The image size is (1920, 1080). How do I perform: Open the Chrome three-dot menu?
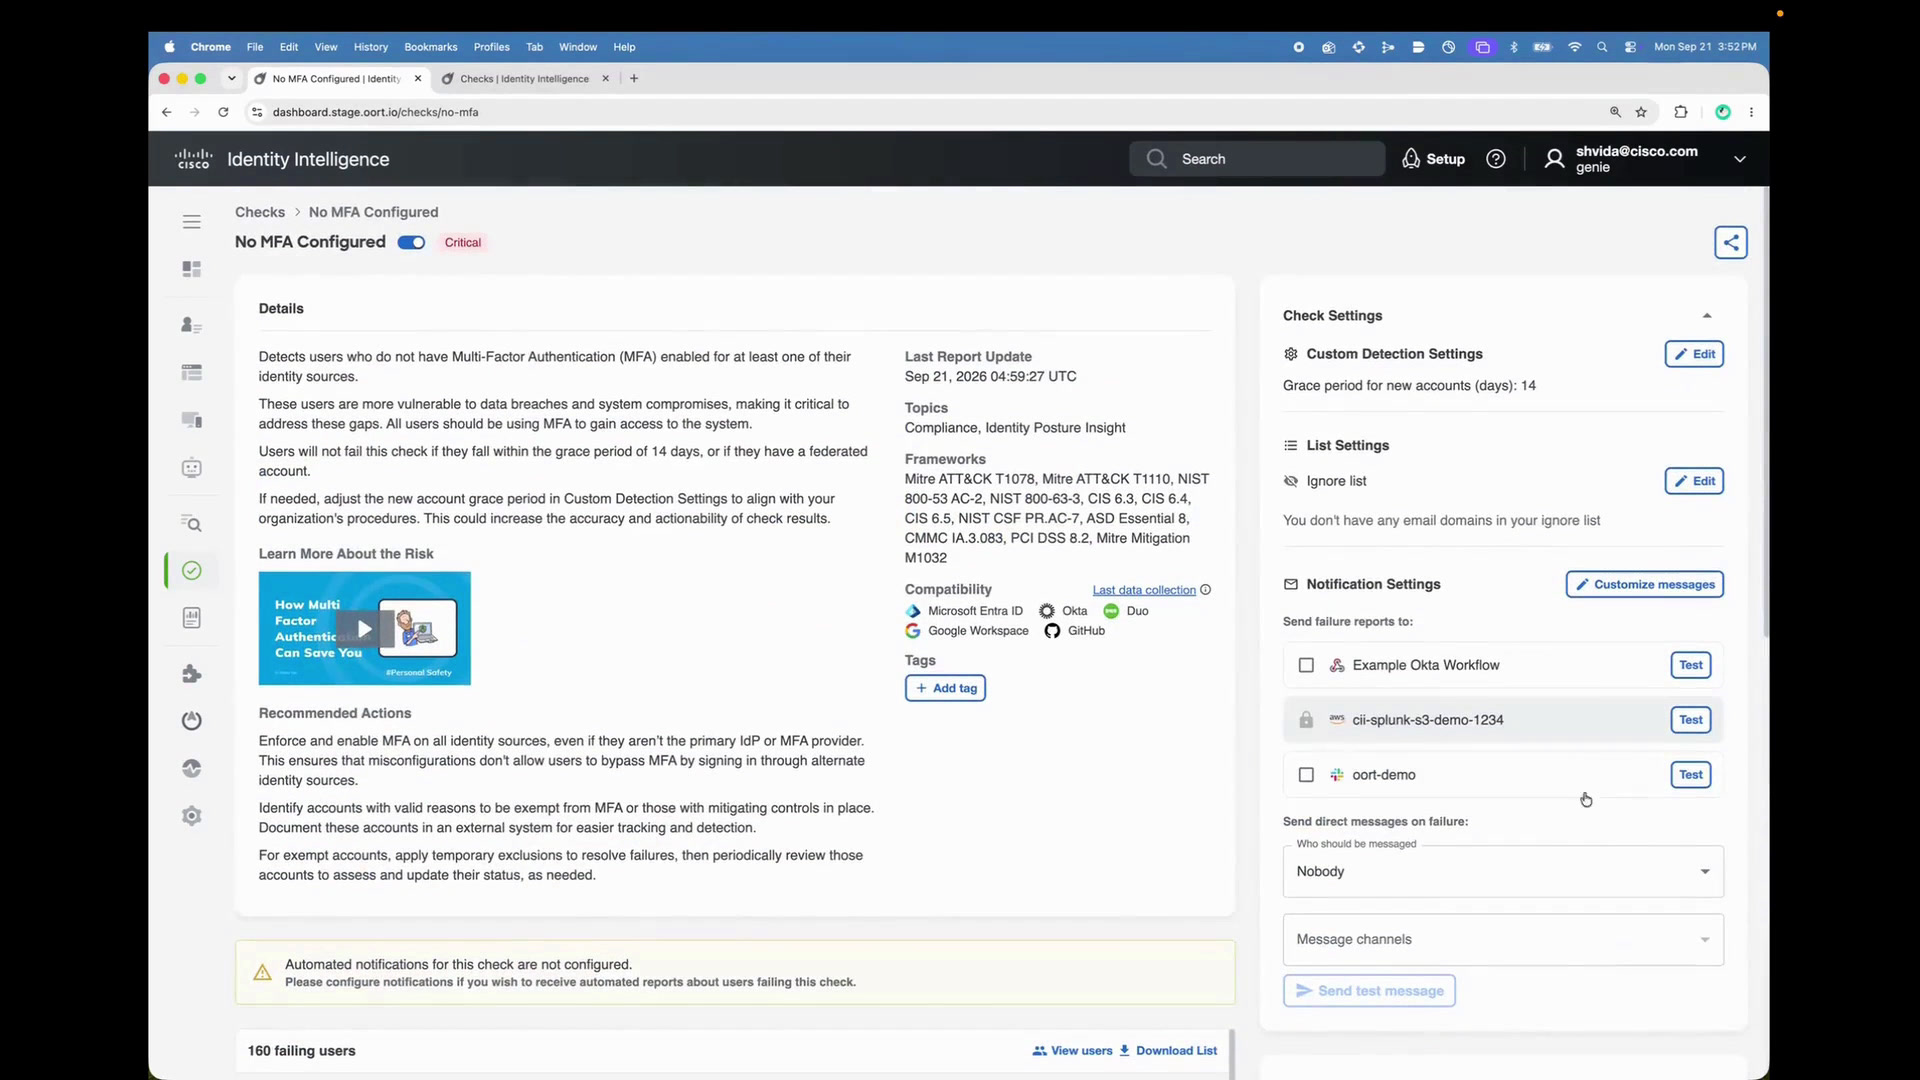tap(1751, 112)
